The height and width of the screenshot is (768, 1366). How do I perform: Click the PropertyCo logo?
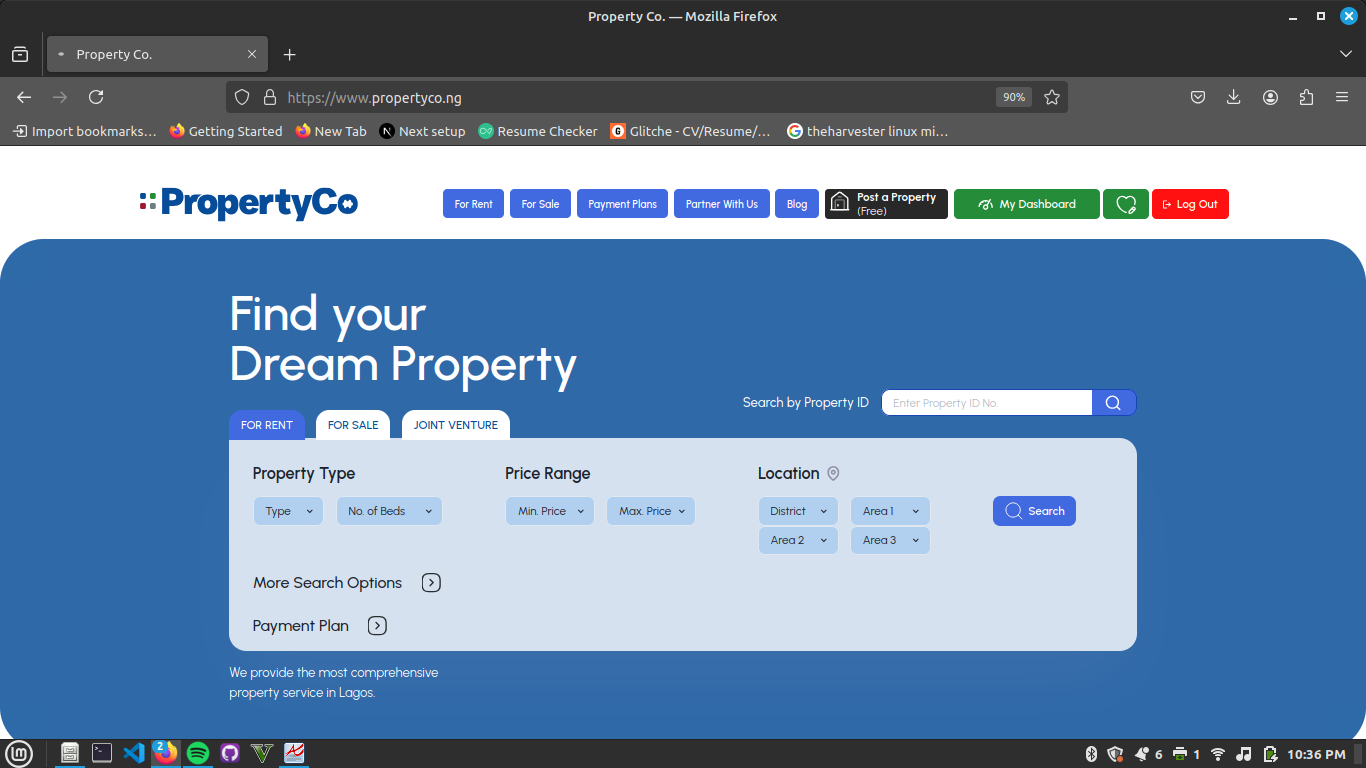249,203
